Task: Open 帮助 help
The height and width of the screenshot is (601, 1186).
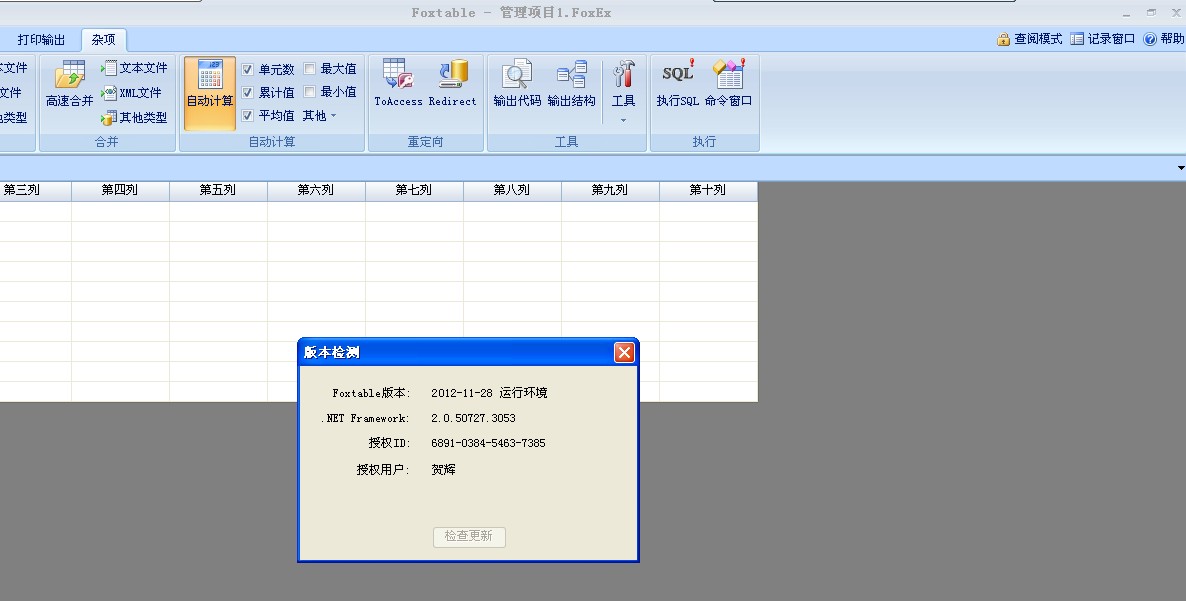Action: pos(1163,39)
